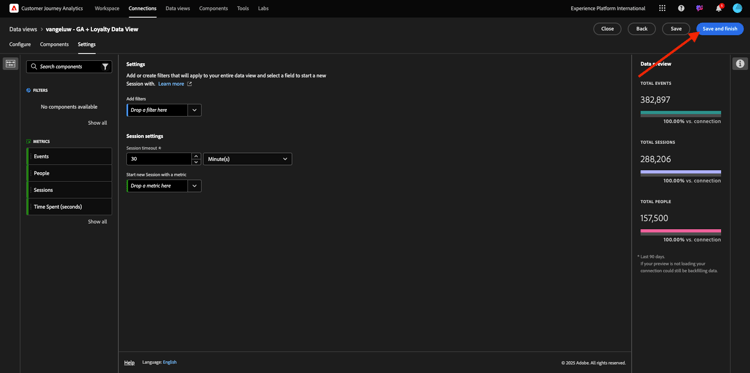Select the Events metric

[x=69, y=156]
